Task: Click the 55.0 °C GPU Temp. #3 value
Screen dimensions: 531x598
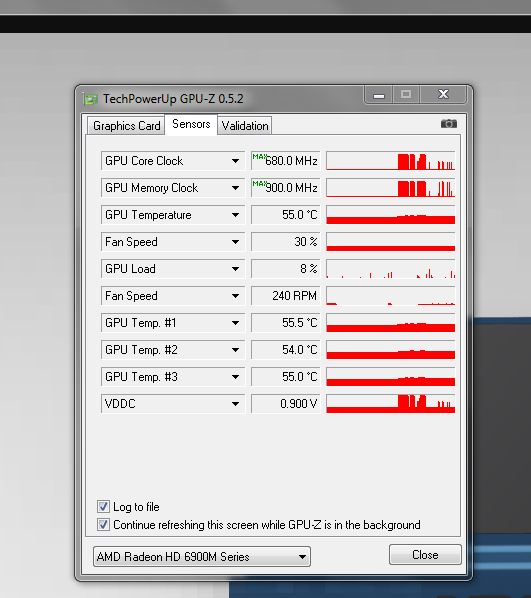Action: tap(285, 377)
